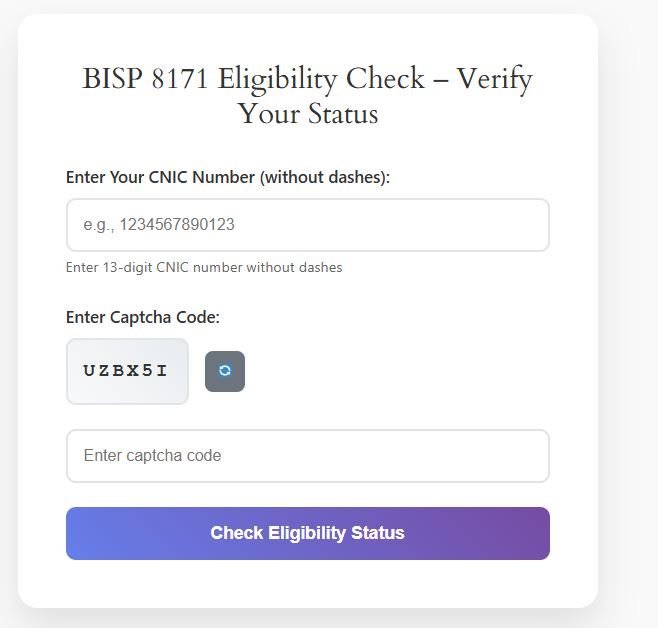Click the 13-digit CNIC helper text
Screen dimensions: 658x628
pos(204,267)
